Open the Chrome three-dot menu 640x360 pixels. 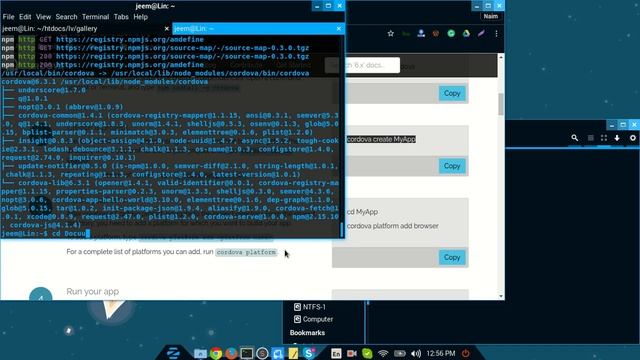[x=496, y=33]
